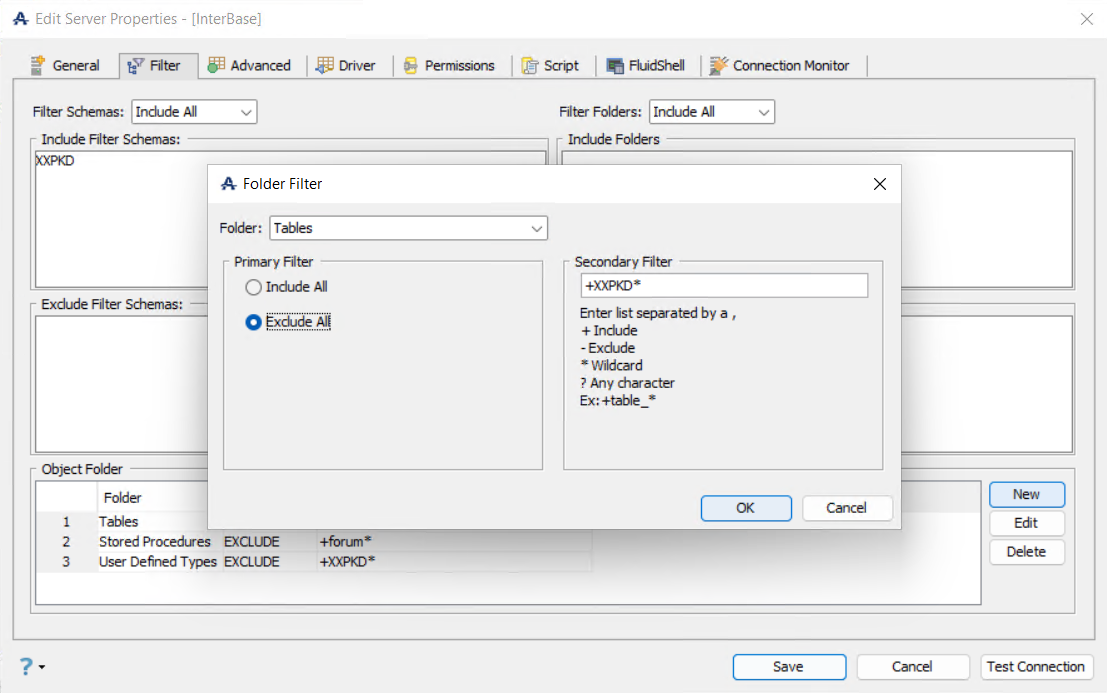Viewport: 1107px width, 693px height.
Task: Click the Script tab icon
Action: pos(530,66)
